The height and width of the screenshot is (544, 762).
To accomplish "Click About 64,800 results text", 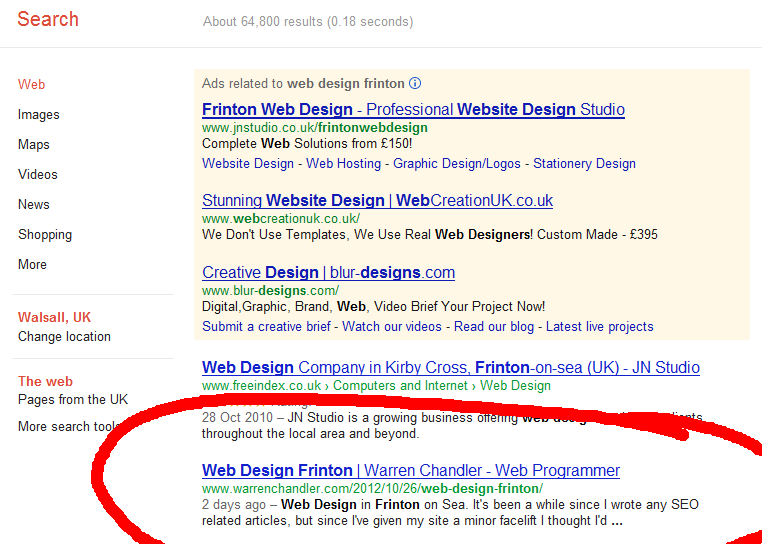I will (308, 22).
